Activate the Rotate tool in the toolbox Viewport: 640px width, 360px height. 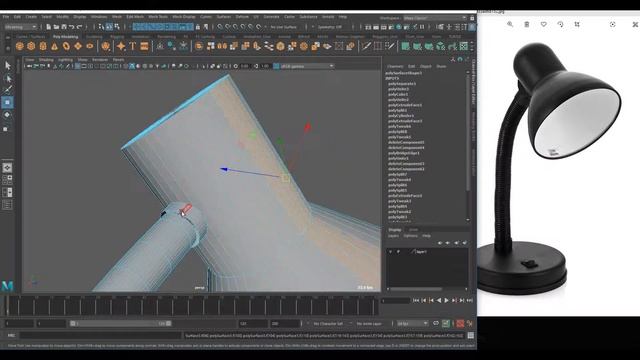(x=7, y=115)
